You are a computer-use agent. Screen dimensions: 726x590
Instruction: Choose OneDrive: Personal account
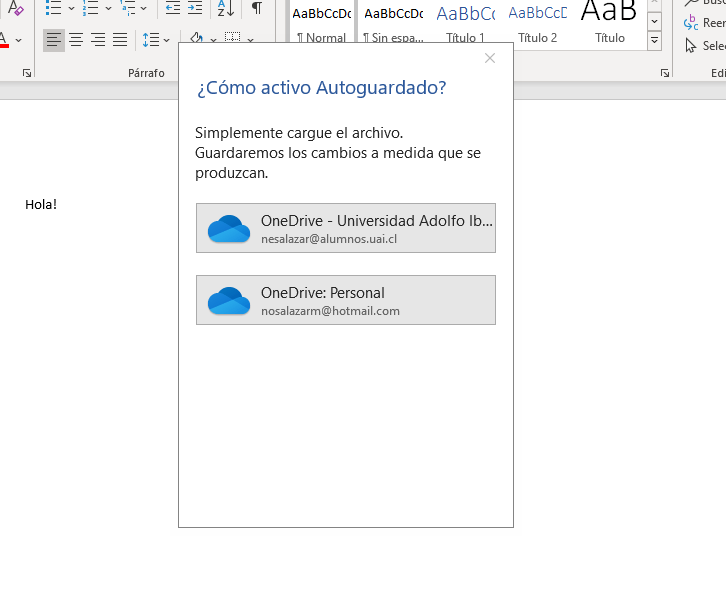click(346, 300)
